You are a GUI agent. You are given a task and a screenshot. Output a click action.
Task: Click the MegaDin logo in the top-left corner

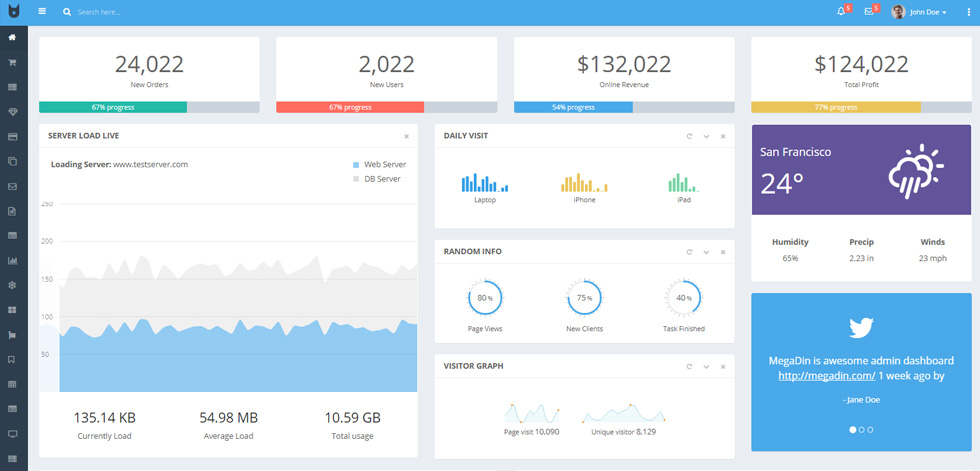[x=14, y=12]
